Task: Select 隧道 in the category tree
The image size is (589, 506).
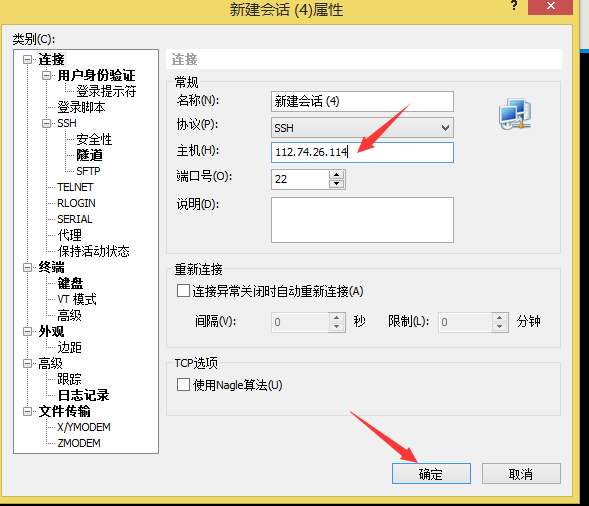Action: tap(89, 155)
